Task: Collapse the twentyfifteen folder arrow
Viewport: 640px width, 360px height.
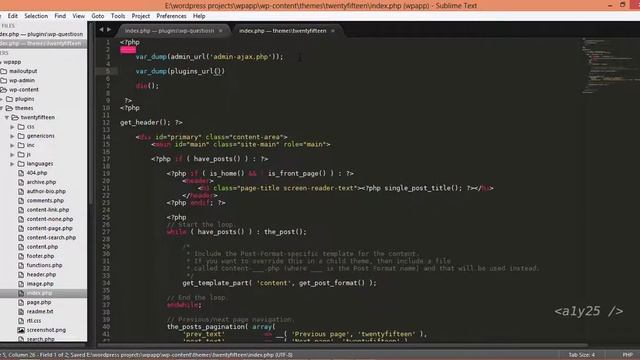Action: tap(7, 118)
